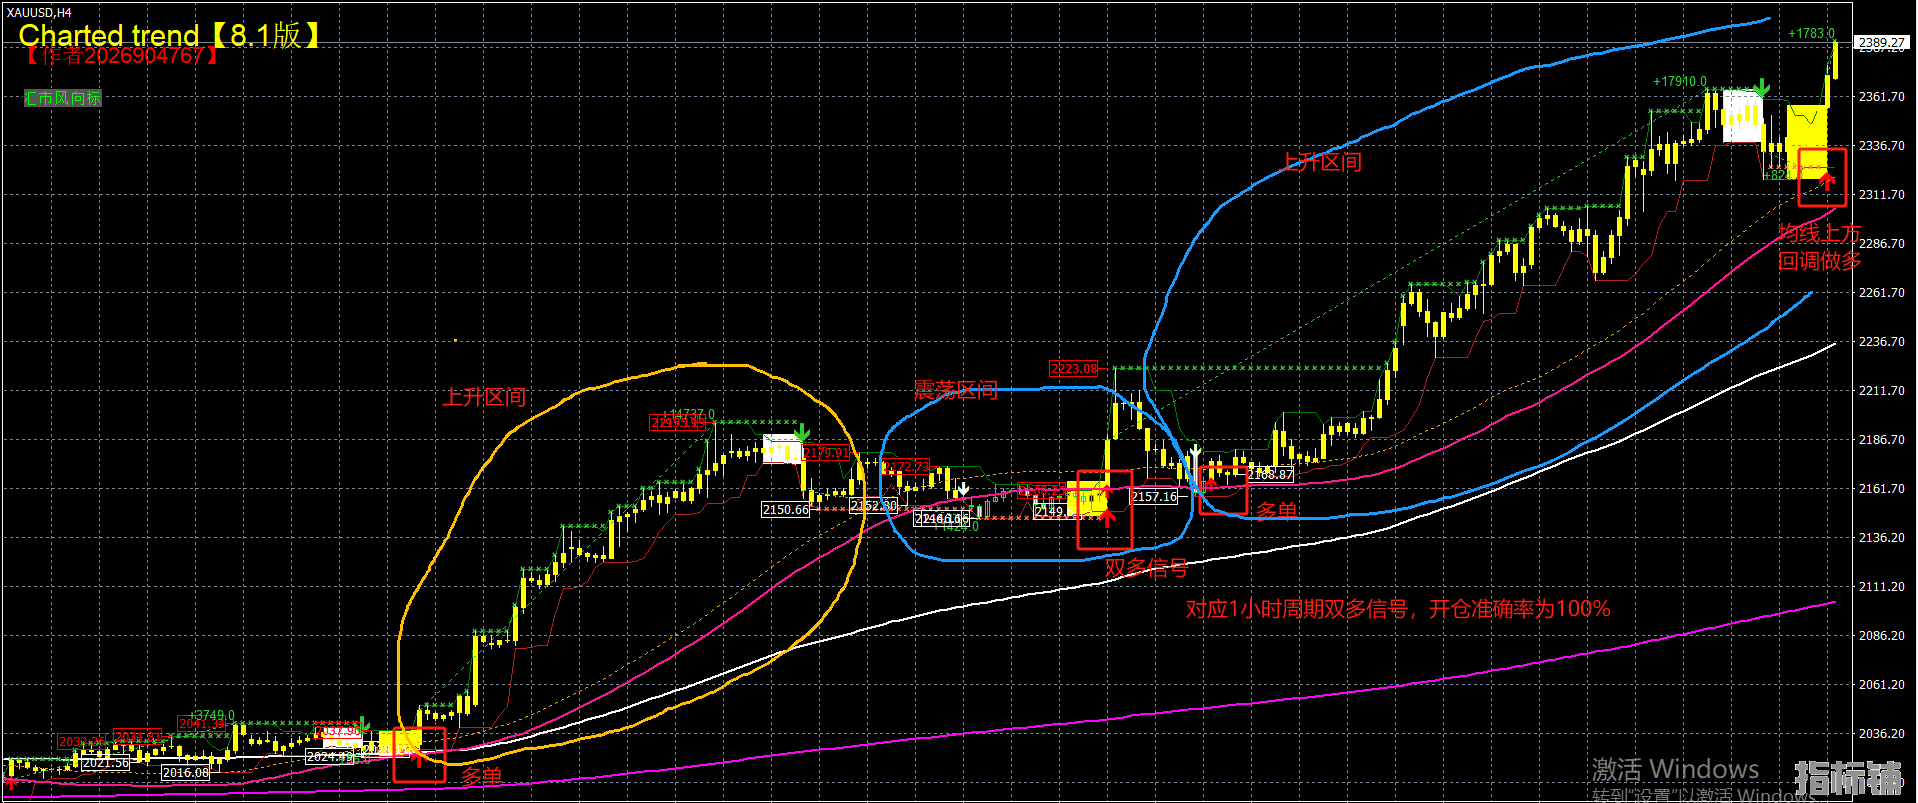Screen dimensions: 1918x803
Task: Click the 2111.20 price axis value
Action: click(x=1881, y=587)
